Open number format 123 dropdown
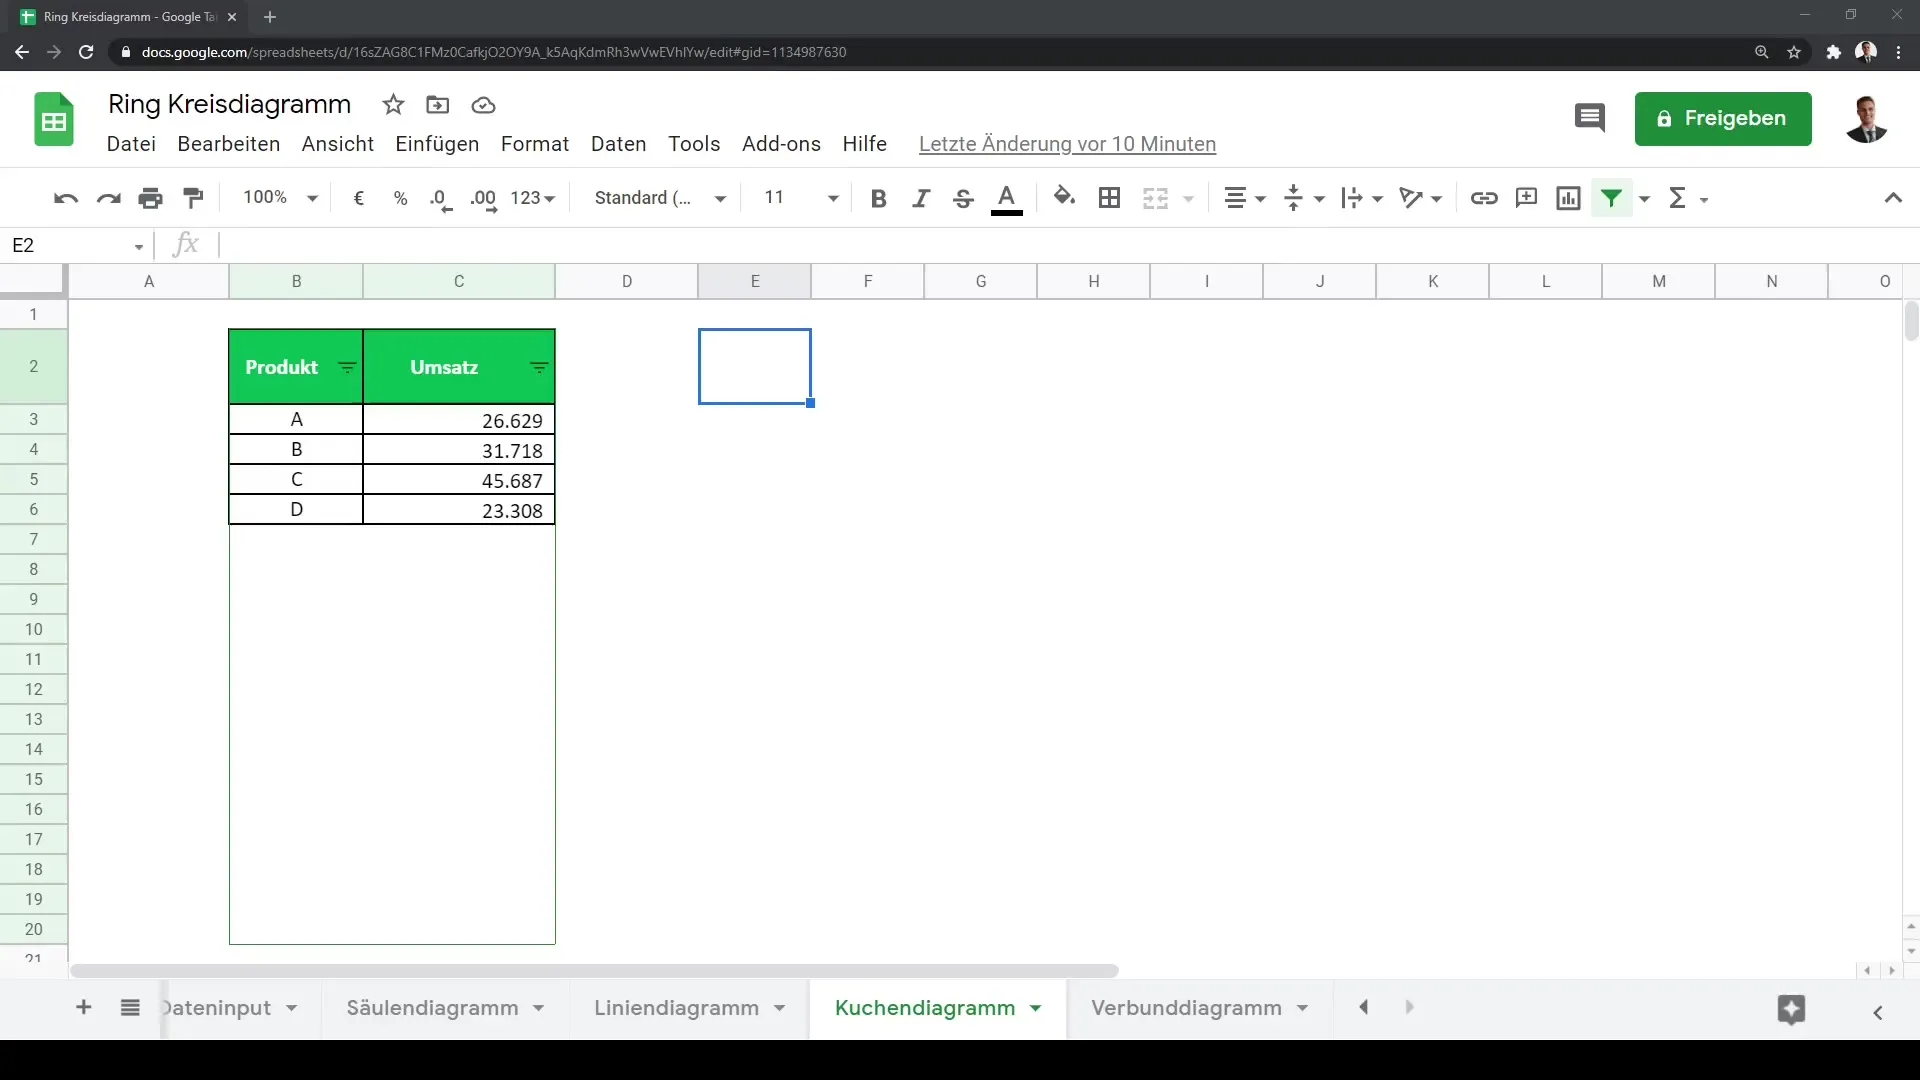The width and height of the screenshot is (1920, 1080). pyautogui.click(x=532, y=198)
